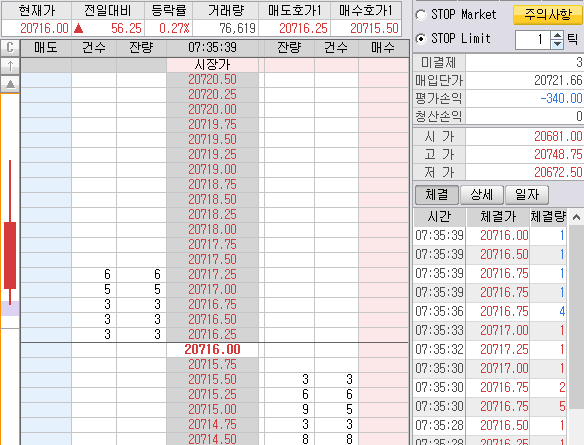Click price 20718.50 in the ladder

pyautogui.click(x=212, y=200)
